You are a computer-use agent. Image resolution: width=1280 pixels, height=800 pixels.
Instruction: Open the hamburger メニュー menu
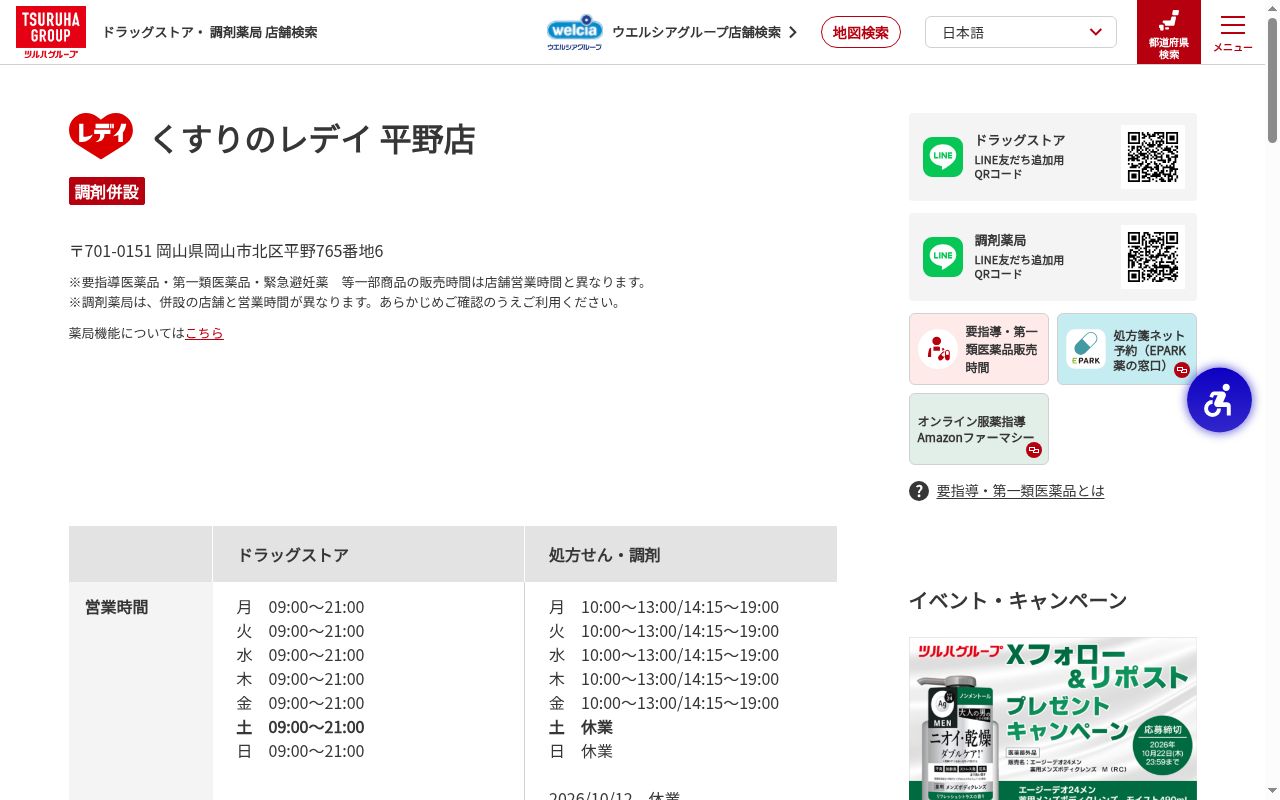point(1232,32)
